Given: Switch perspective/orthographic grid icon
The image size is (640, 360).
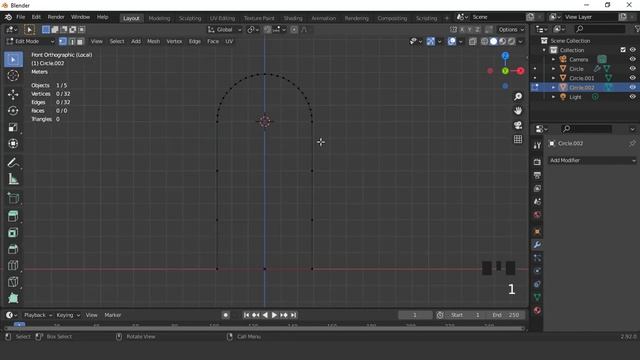Looking at the screenshot, I should 518,139.
